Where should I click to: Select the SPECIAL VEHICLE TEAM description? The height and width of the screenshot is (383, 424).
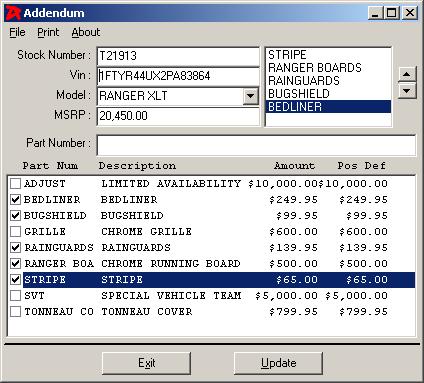coord(171,296)
